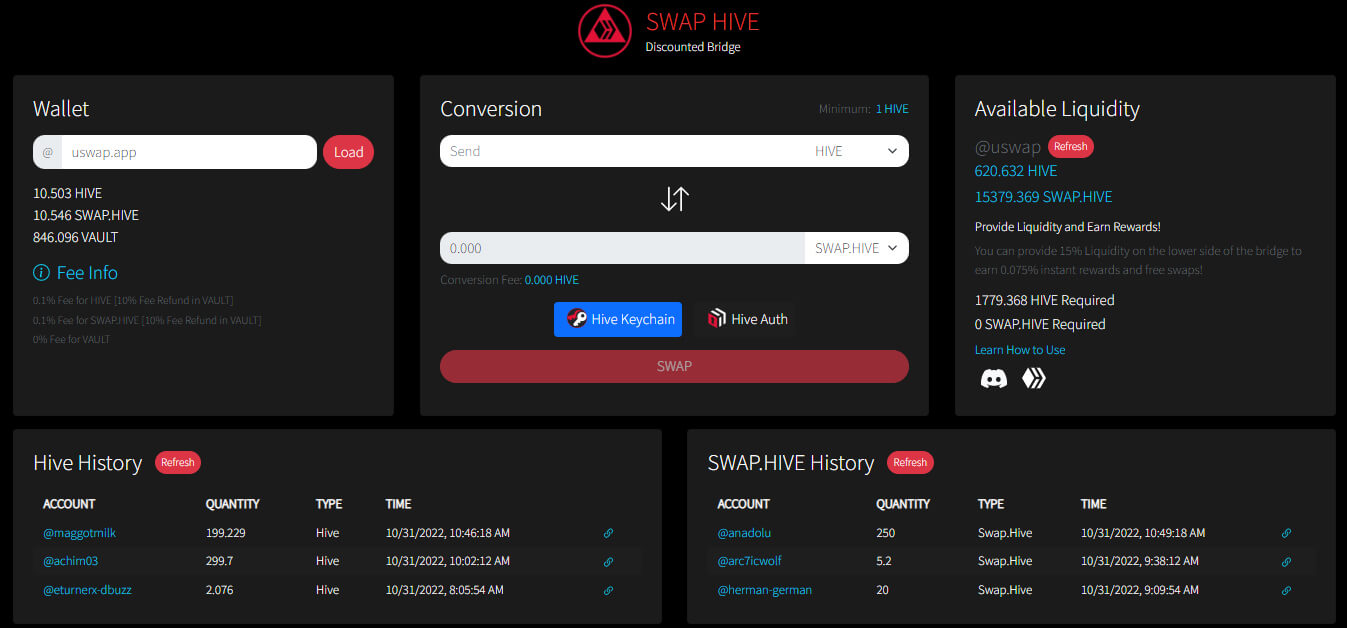
Task: Click the swap direction arrows icon
Action: 675,198
